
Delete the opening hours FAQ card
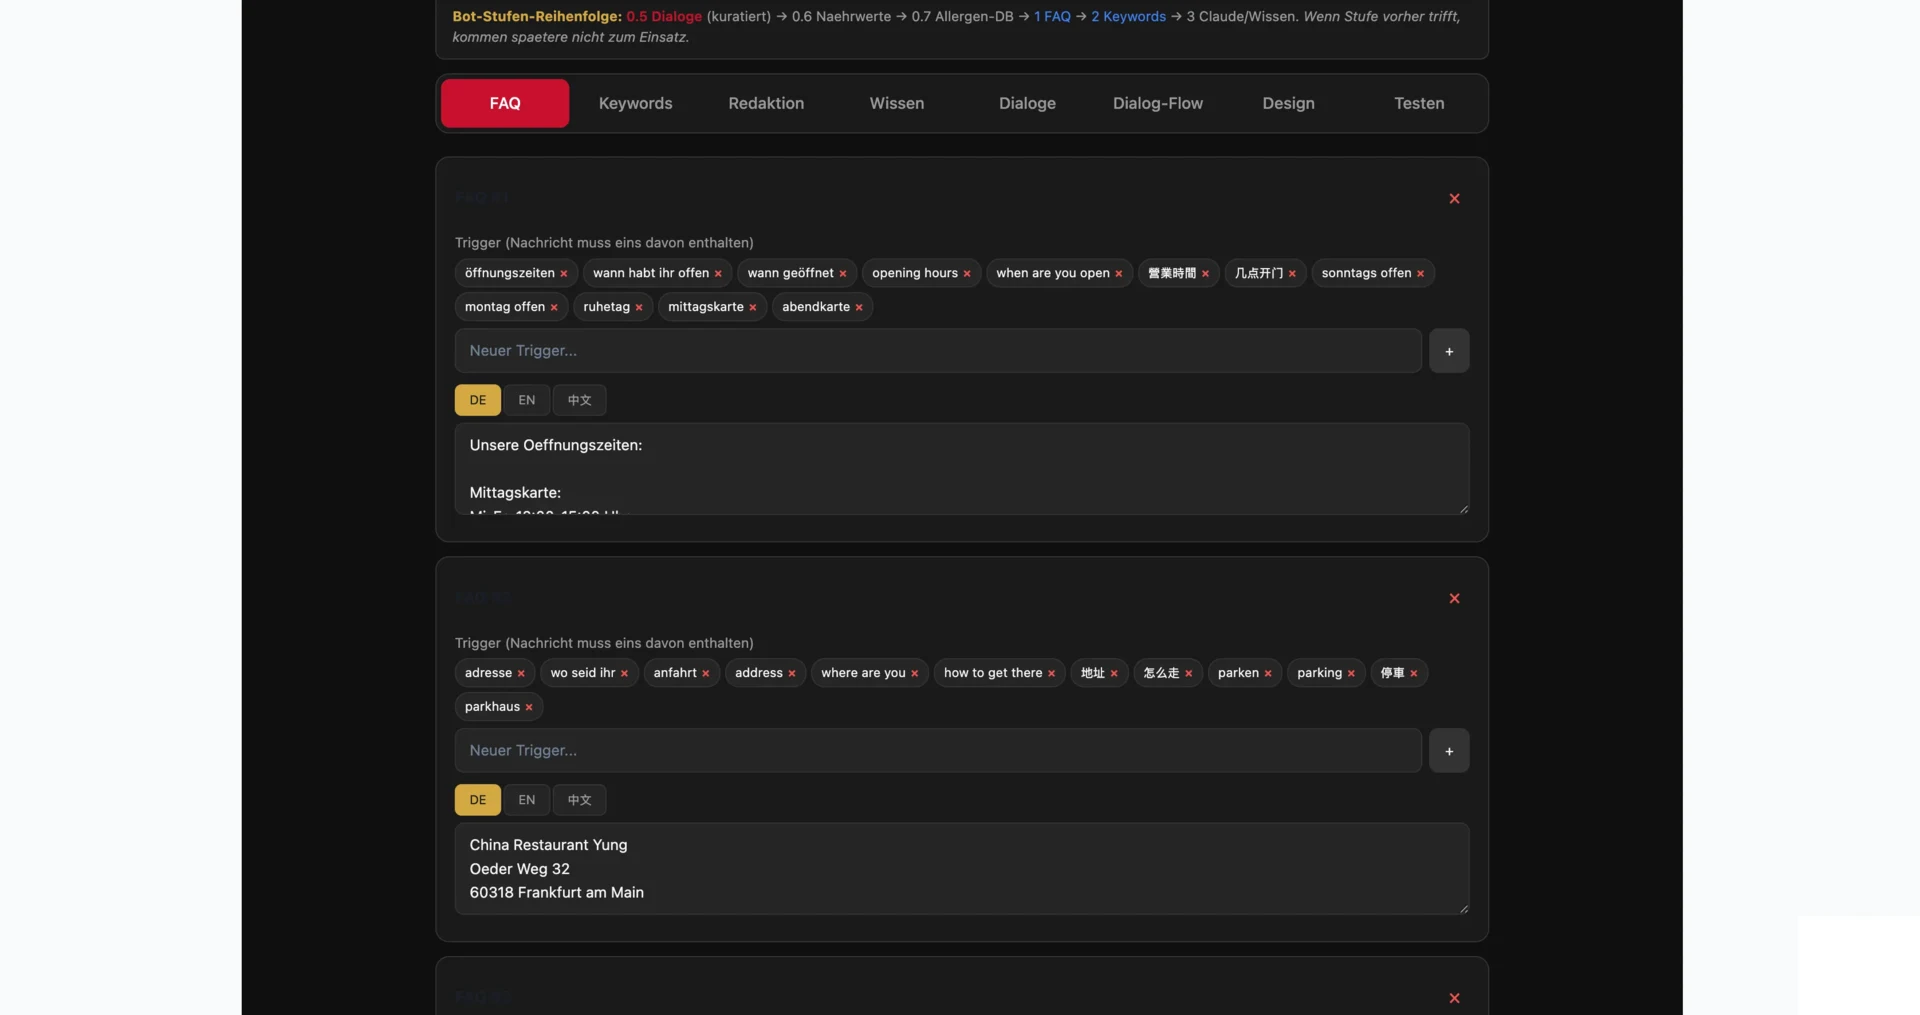click(1455, 199)
